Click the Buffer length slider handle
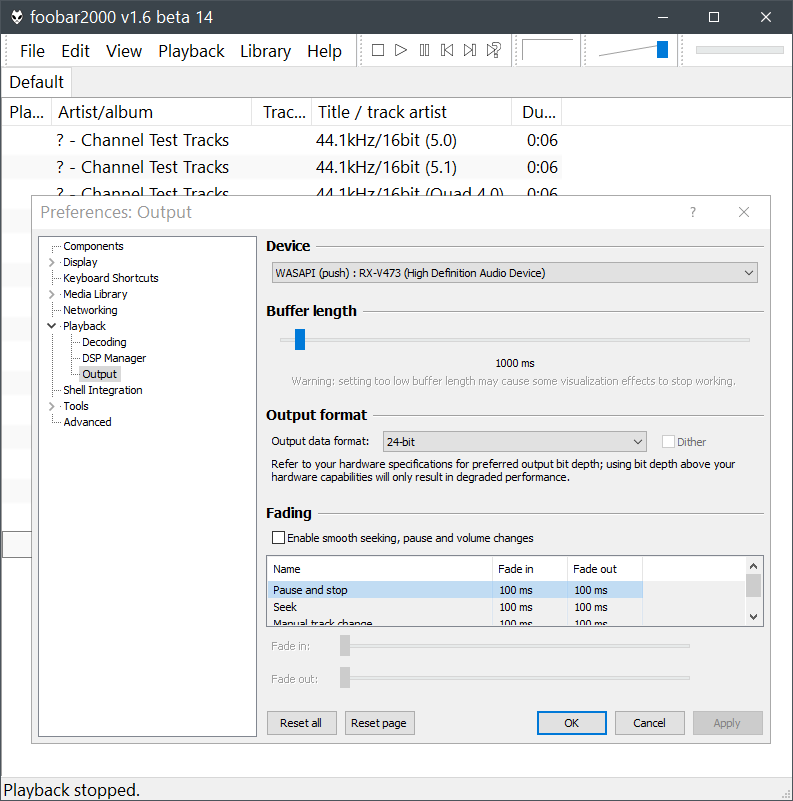 [299, 340]
